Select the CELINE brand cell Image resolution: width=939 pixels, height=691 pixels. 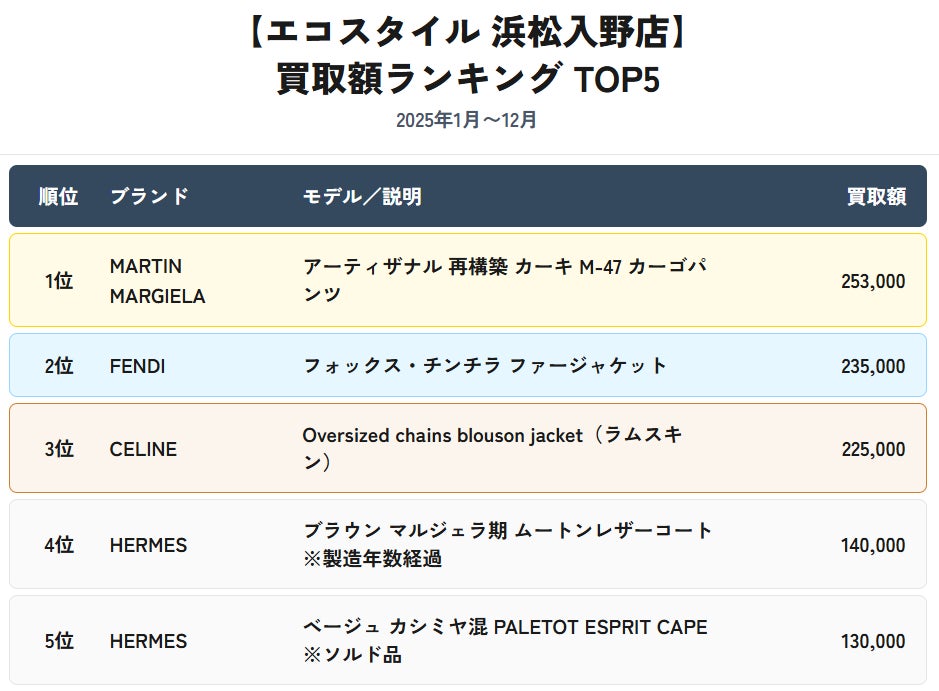click(143, 450)
